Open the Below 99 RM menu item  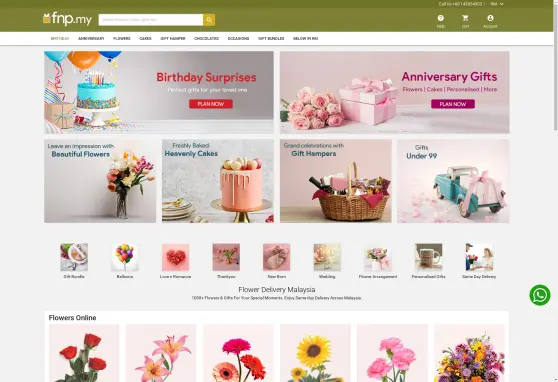point(305,38)
